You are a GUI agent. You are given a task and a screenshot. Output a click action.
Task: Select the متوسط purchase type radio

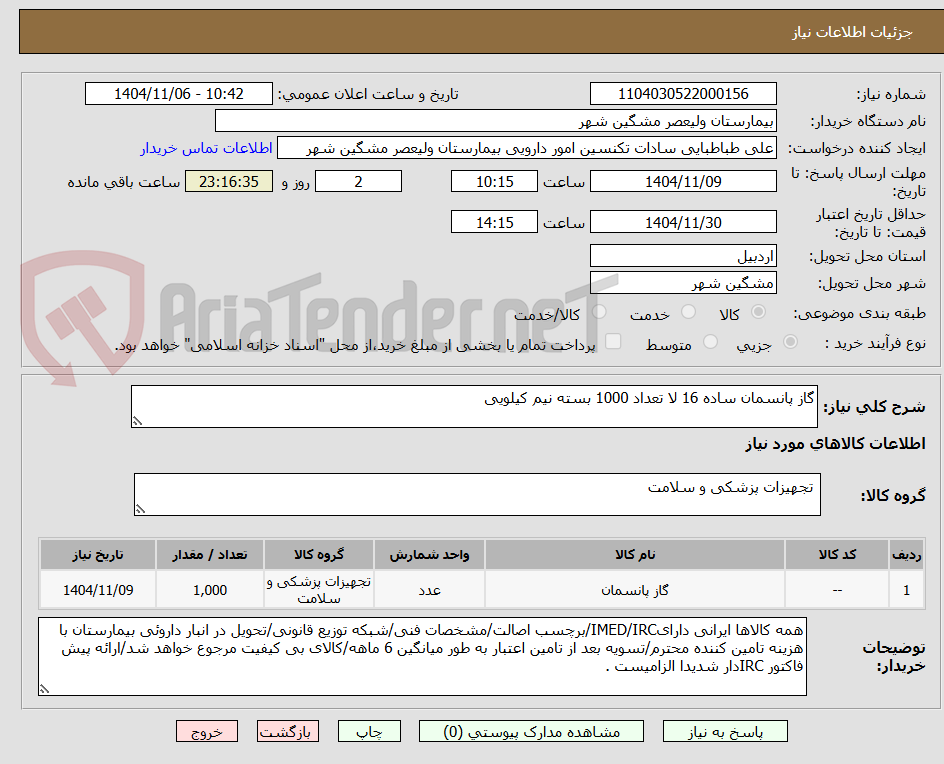pyautogui.click(x=710, y=342)
